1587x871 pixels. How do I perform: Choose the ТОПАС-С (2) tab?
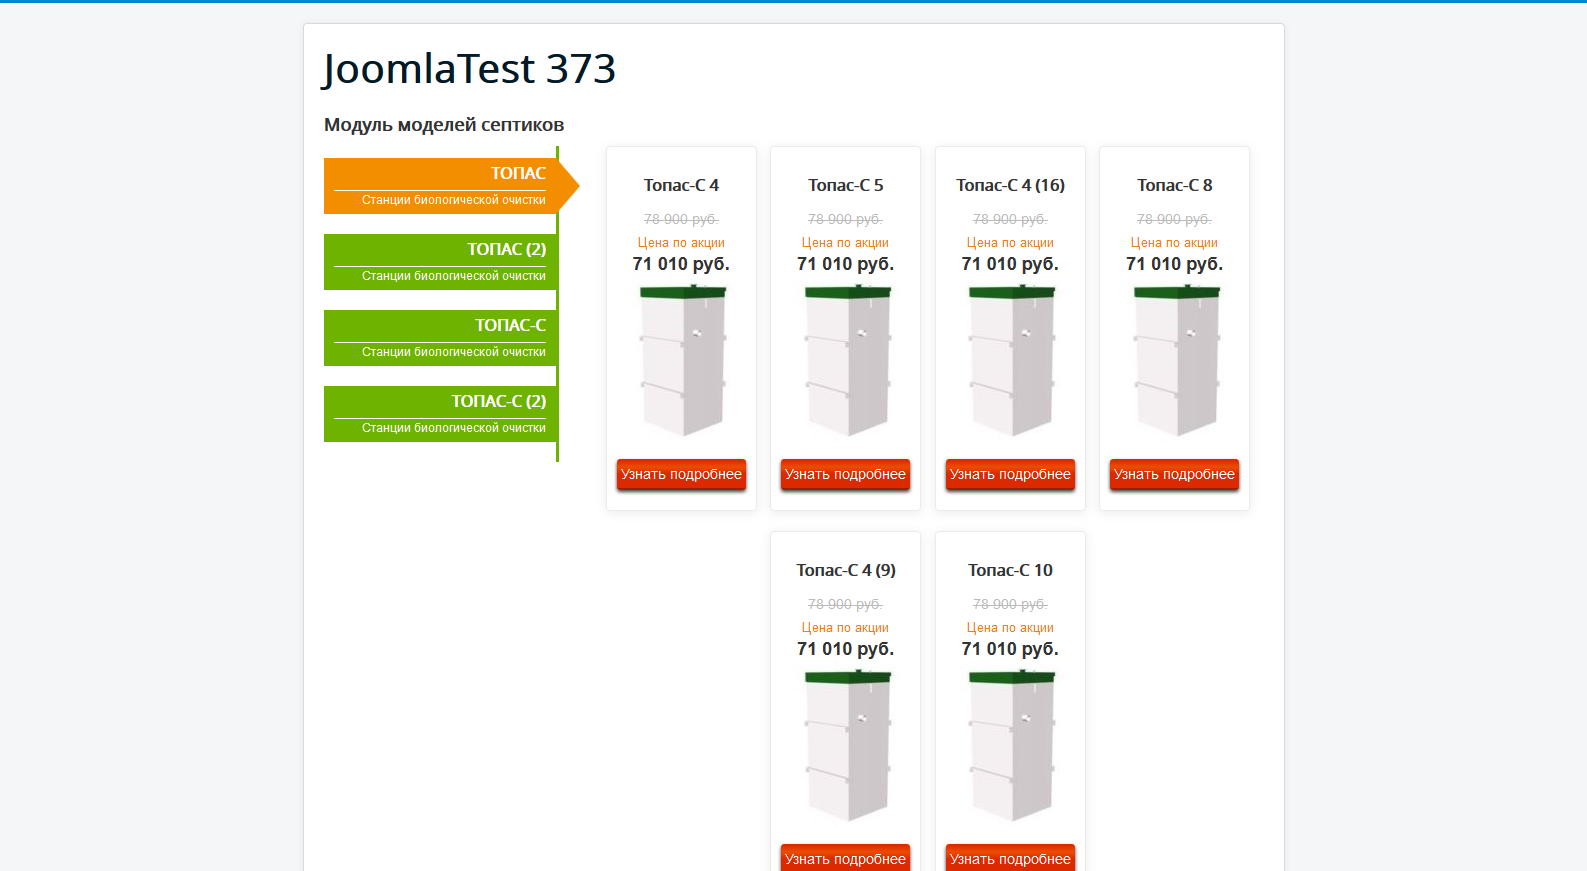click(440, 414)
